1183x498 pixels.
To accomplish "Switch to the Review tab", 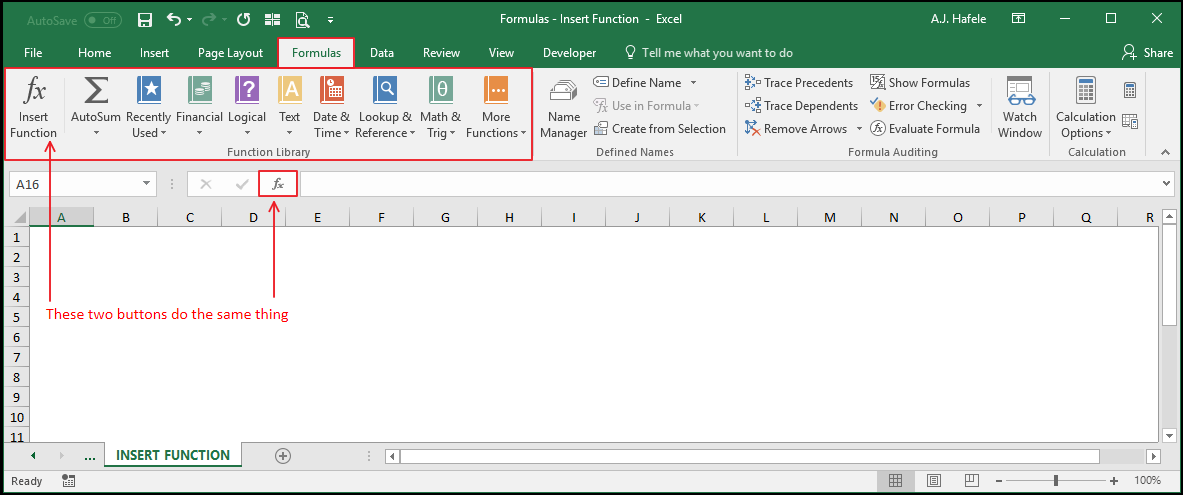I will pos(441,53).
